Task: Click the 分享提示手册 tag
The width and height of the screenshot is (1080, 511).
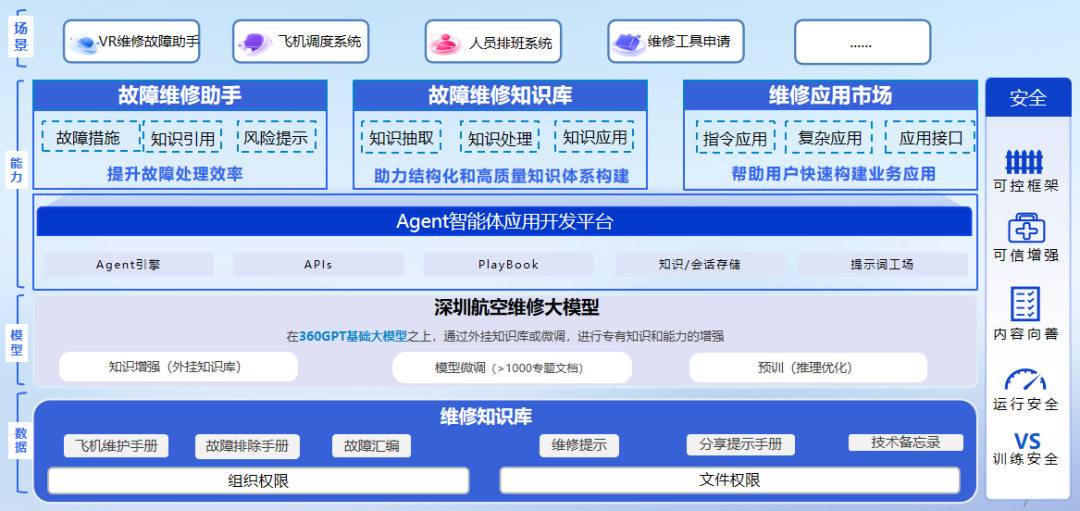Action: [x=740, y=445]
